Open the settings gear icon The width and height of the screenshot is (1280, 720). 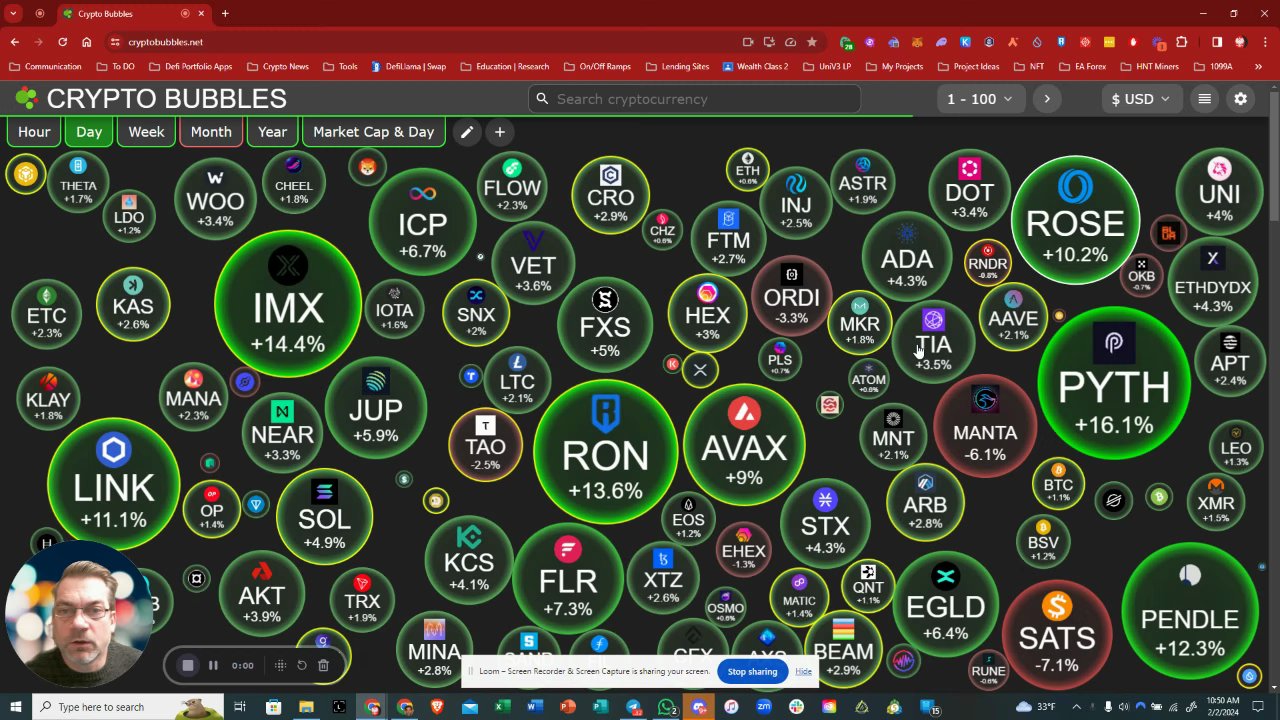[x=1241, y=99]
